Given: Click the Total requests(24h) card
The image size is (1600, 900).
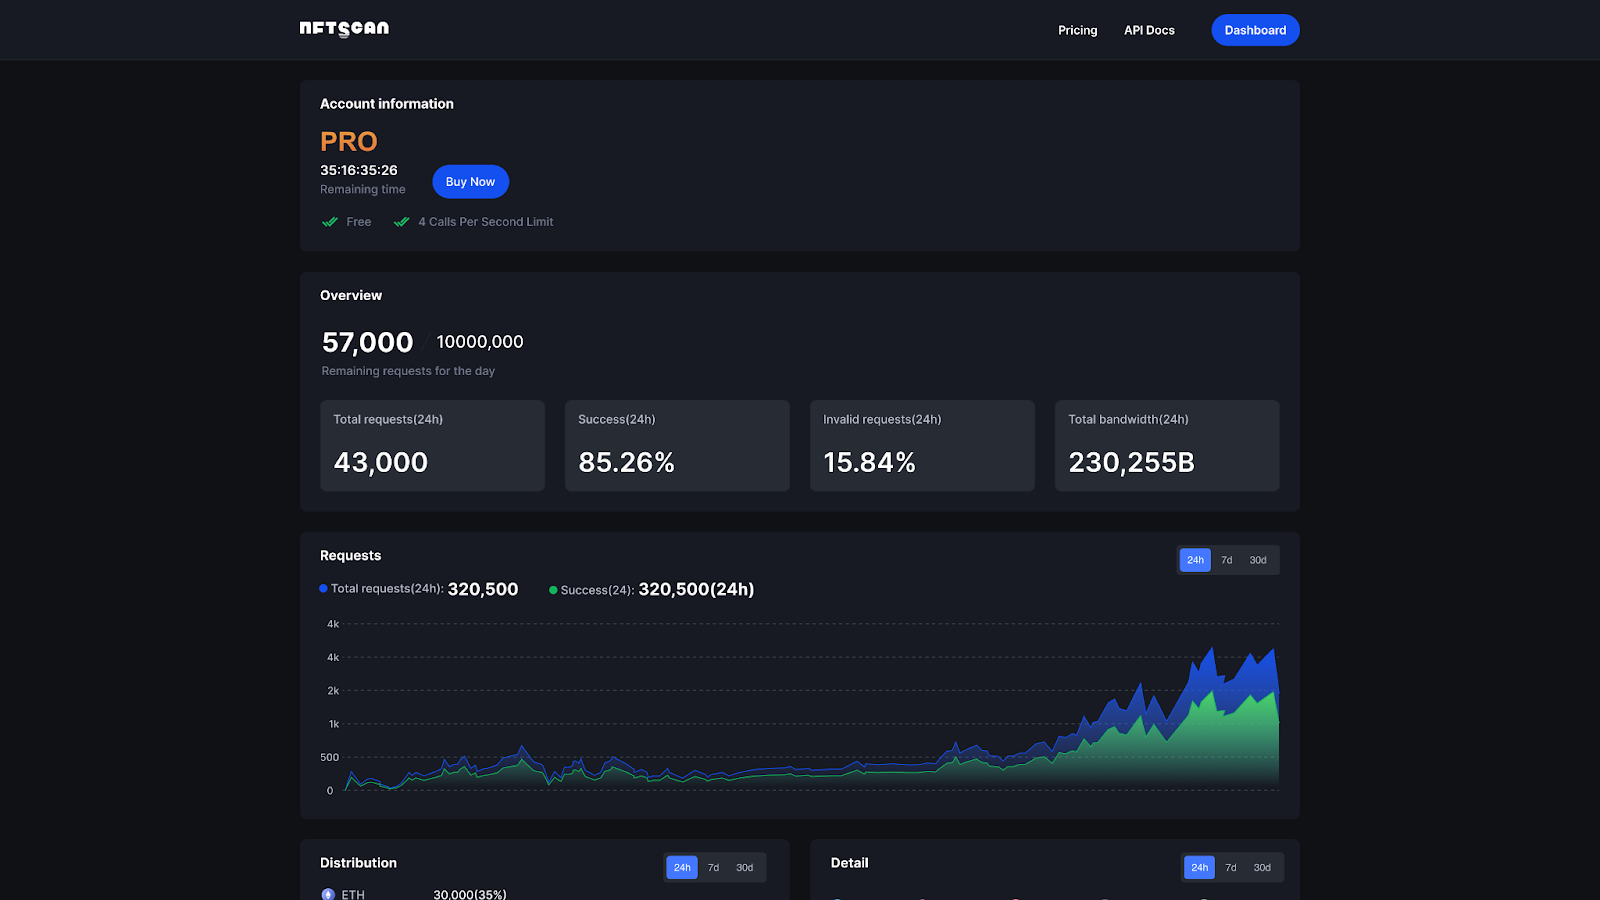Looking at the screenshot, I should point(432,446).
